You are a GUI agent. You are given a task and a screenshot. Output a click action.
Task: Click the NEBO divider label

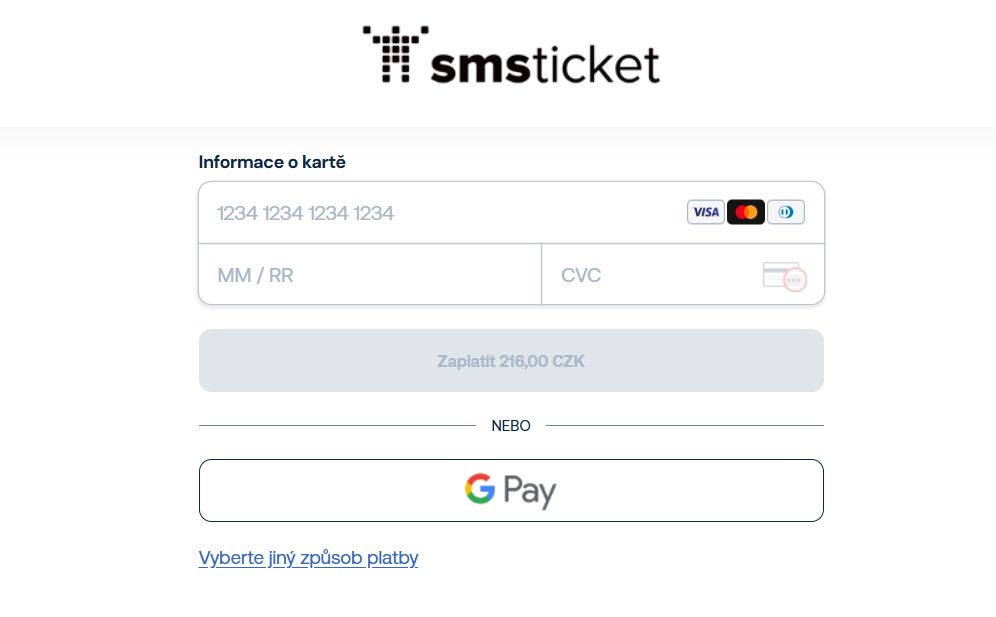tap(511, 425)
